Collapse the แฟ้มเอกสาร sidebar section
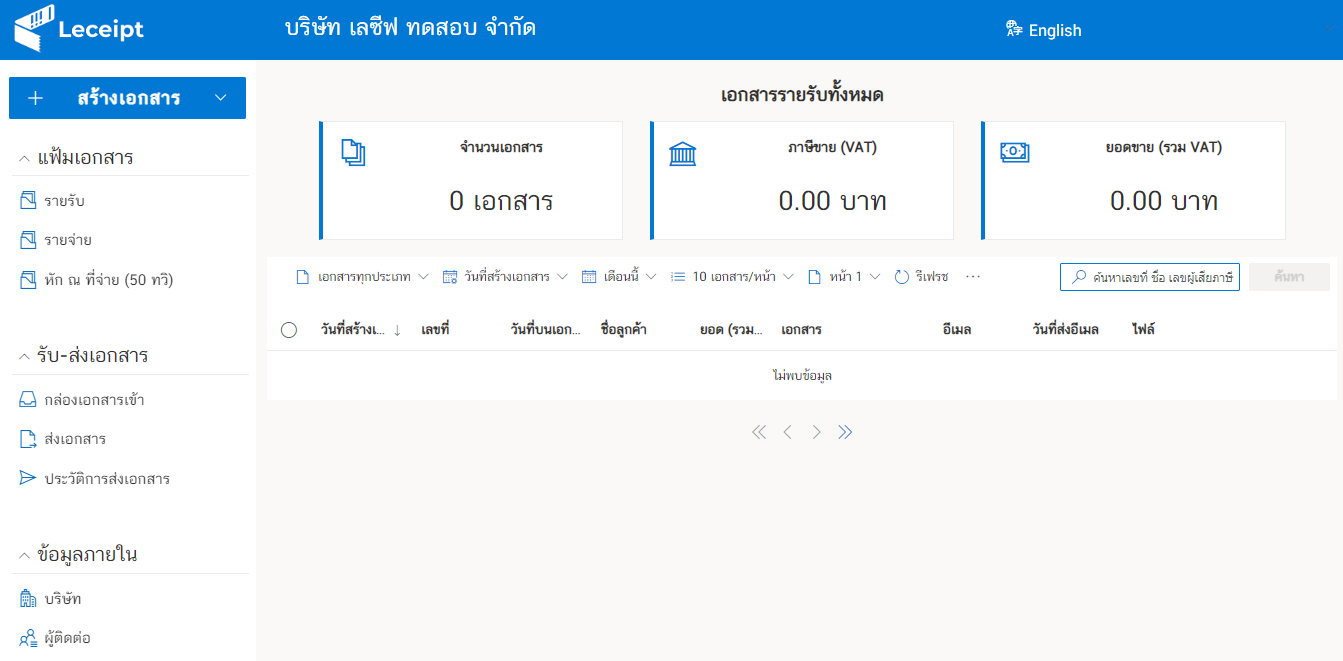The width and height of the screenshot is (1343, 661). 25,157
